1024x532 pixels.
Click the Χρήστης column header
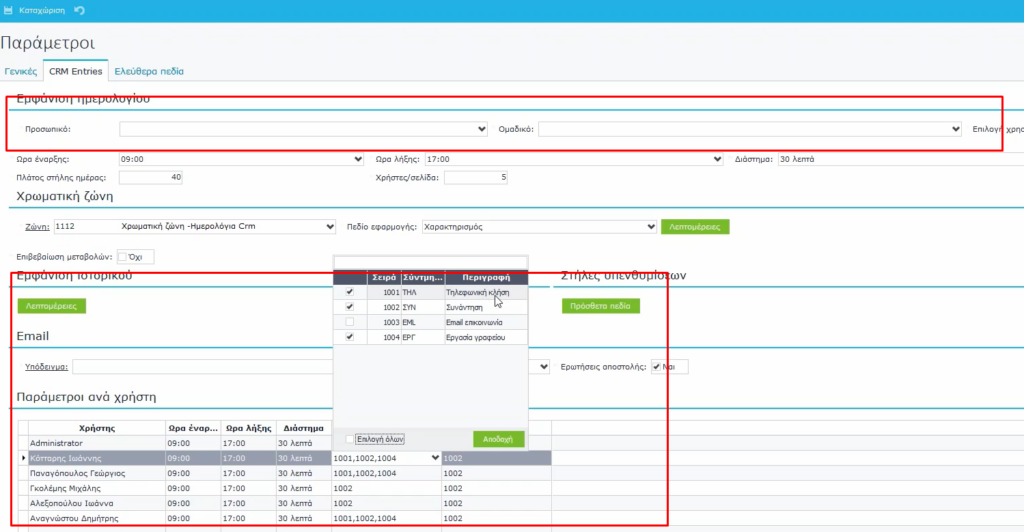97,428
